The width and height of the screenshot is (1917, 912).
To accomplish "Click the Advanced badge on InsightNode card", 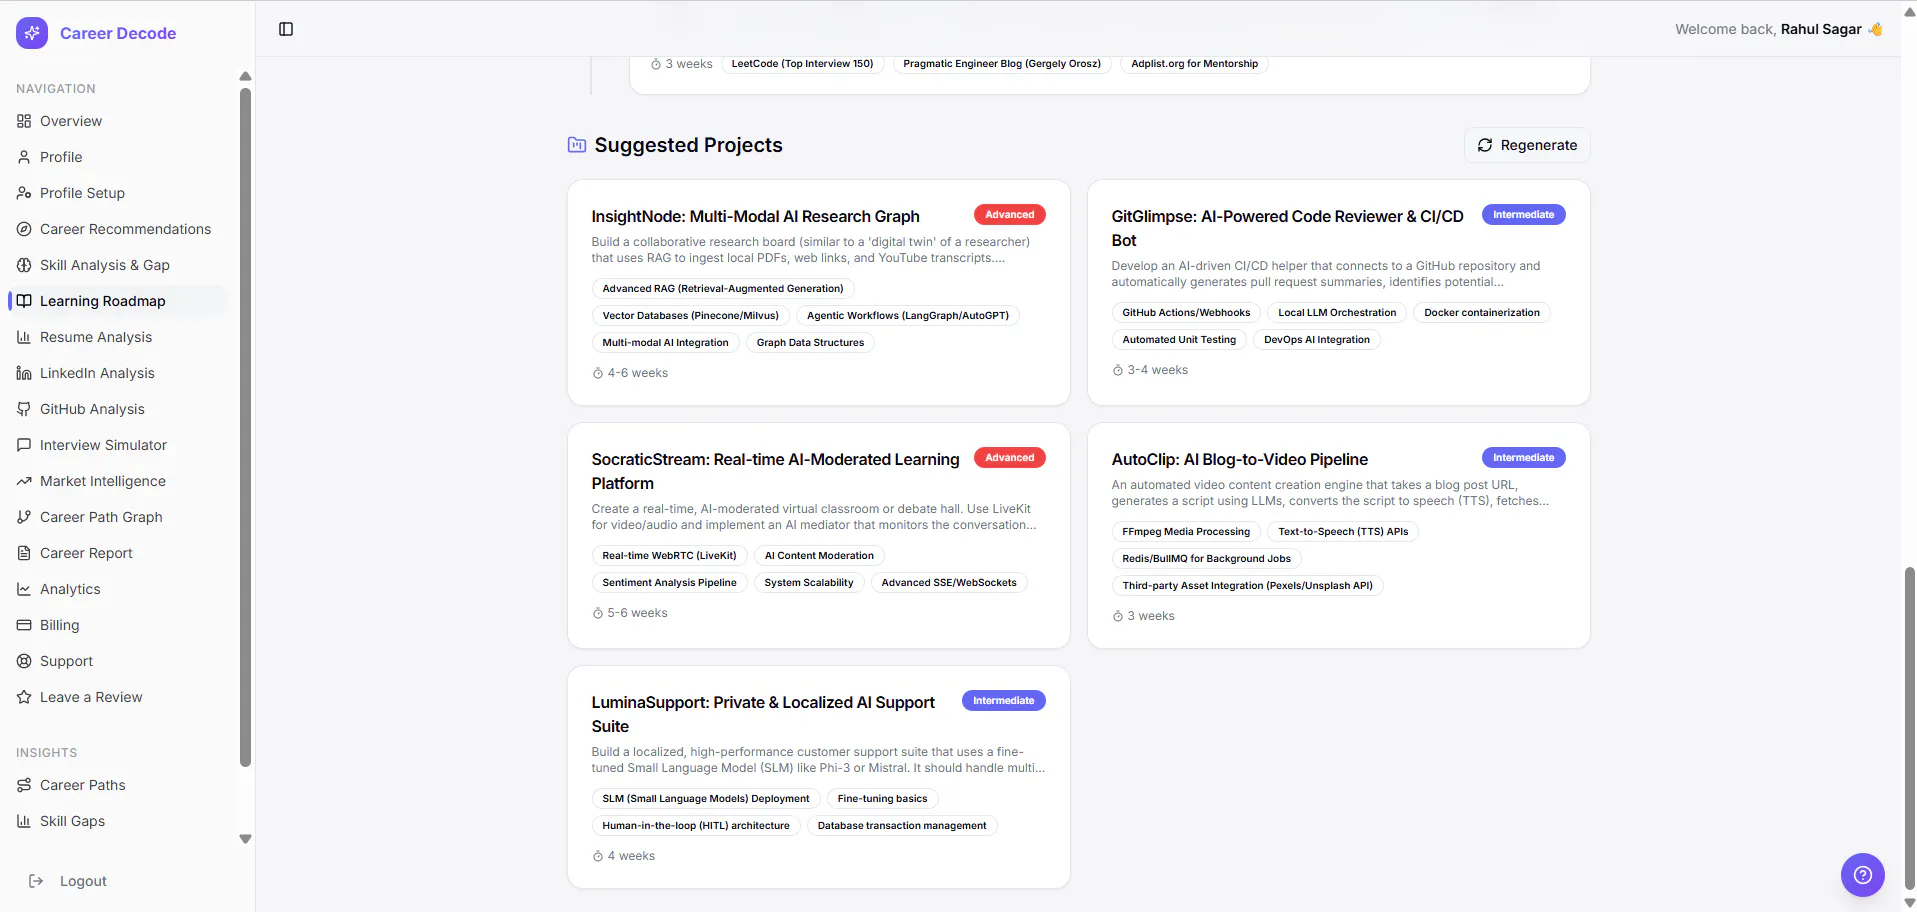I will coord(1009,214).
